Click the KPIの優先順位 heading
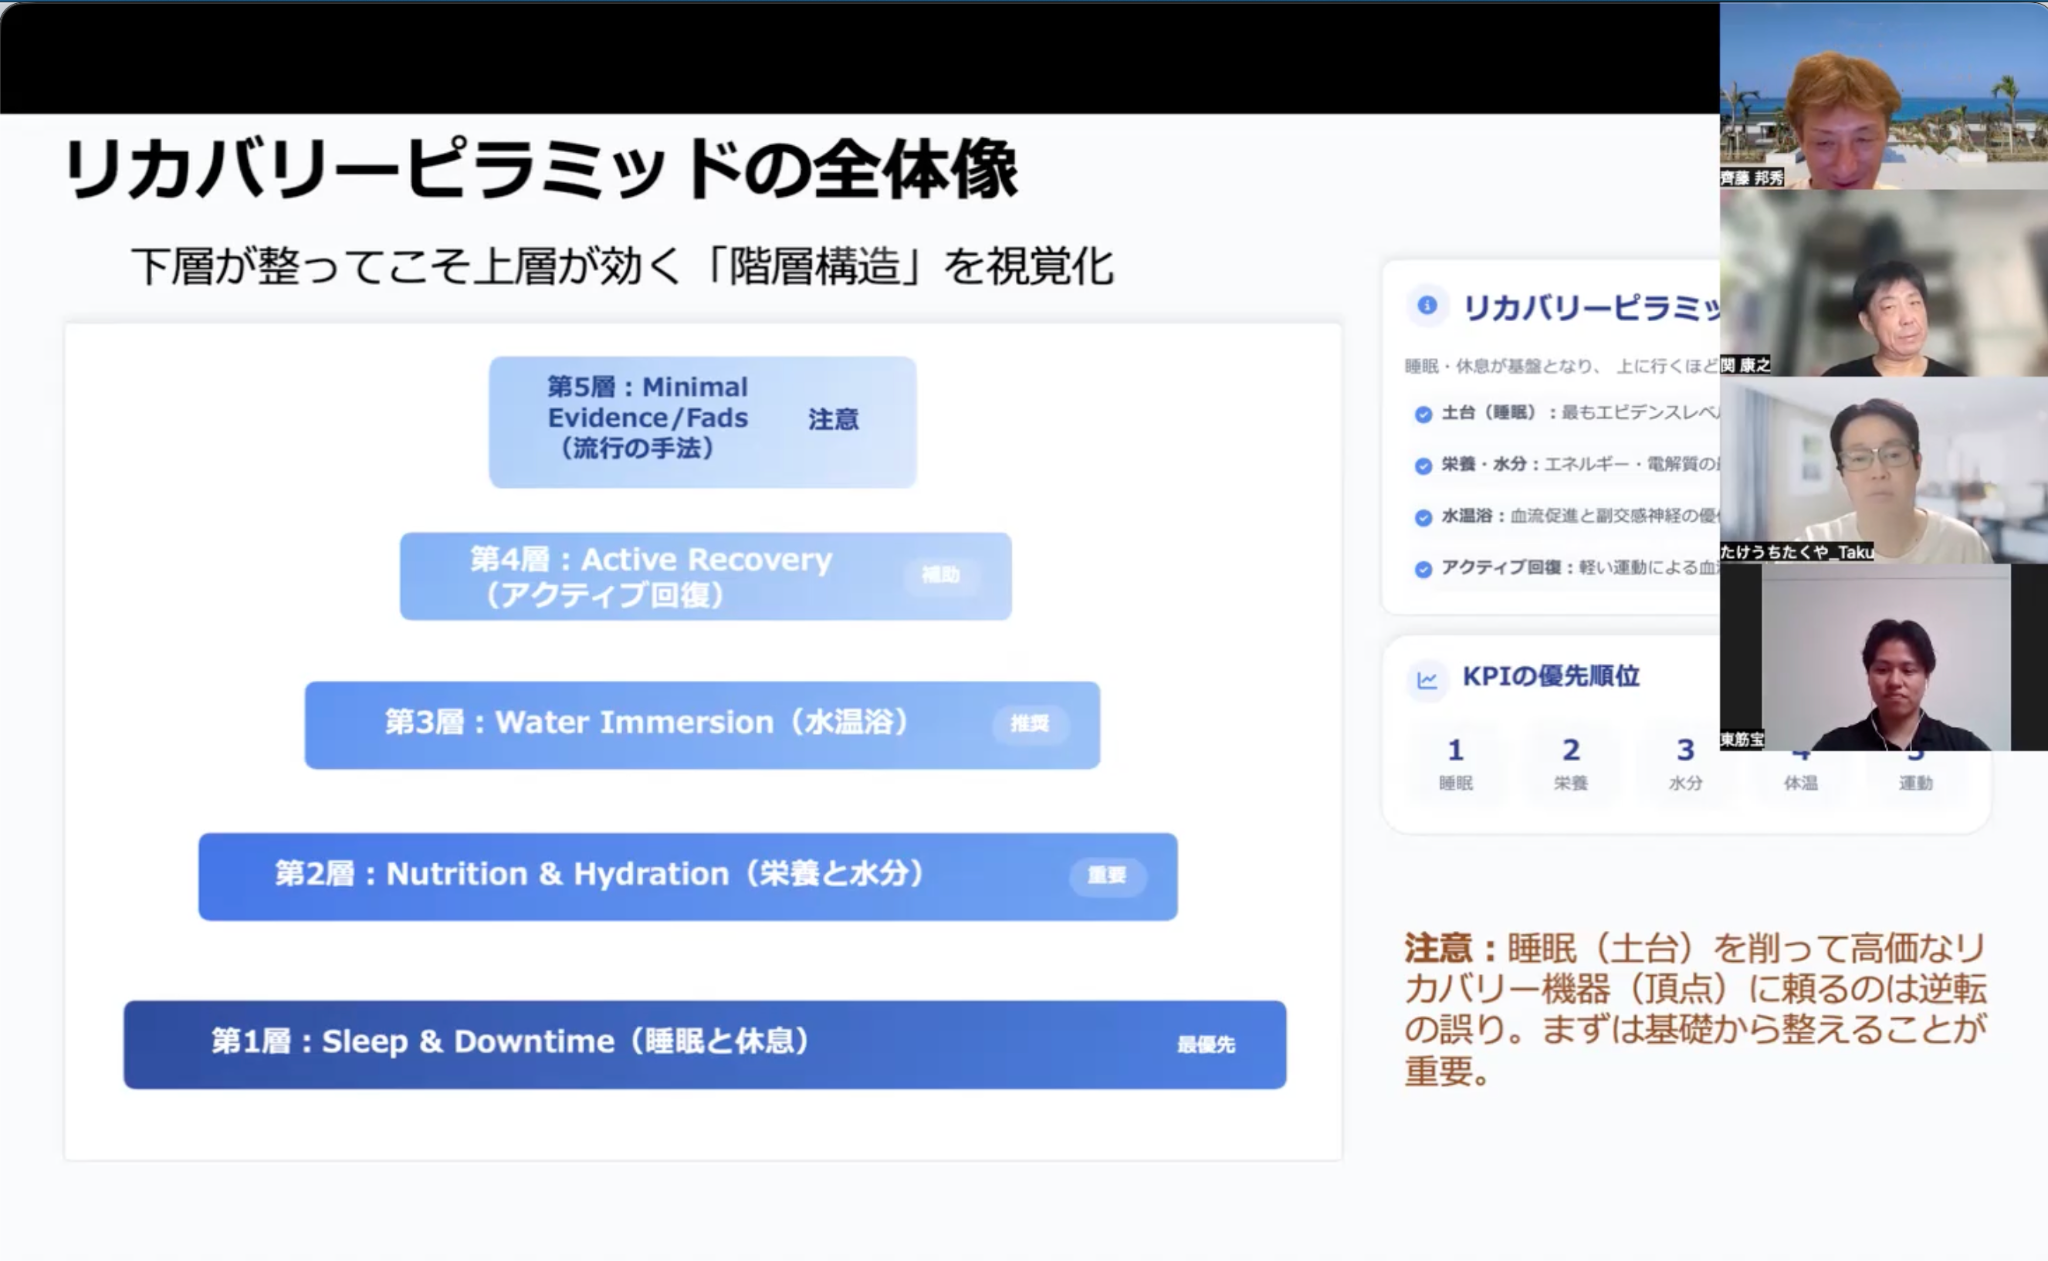 [x=1551, y=677]
